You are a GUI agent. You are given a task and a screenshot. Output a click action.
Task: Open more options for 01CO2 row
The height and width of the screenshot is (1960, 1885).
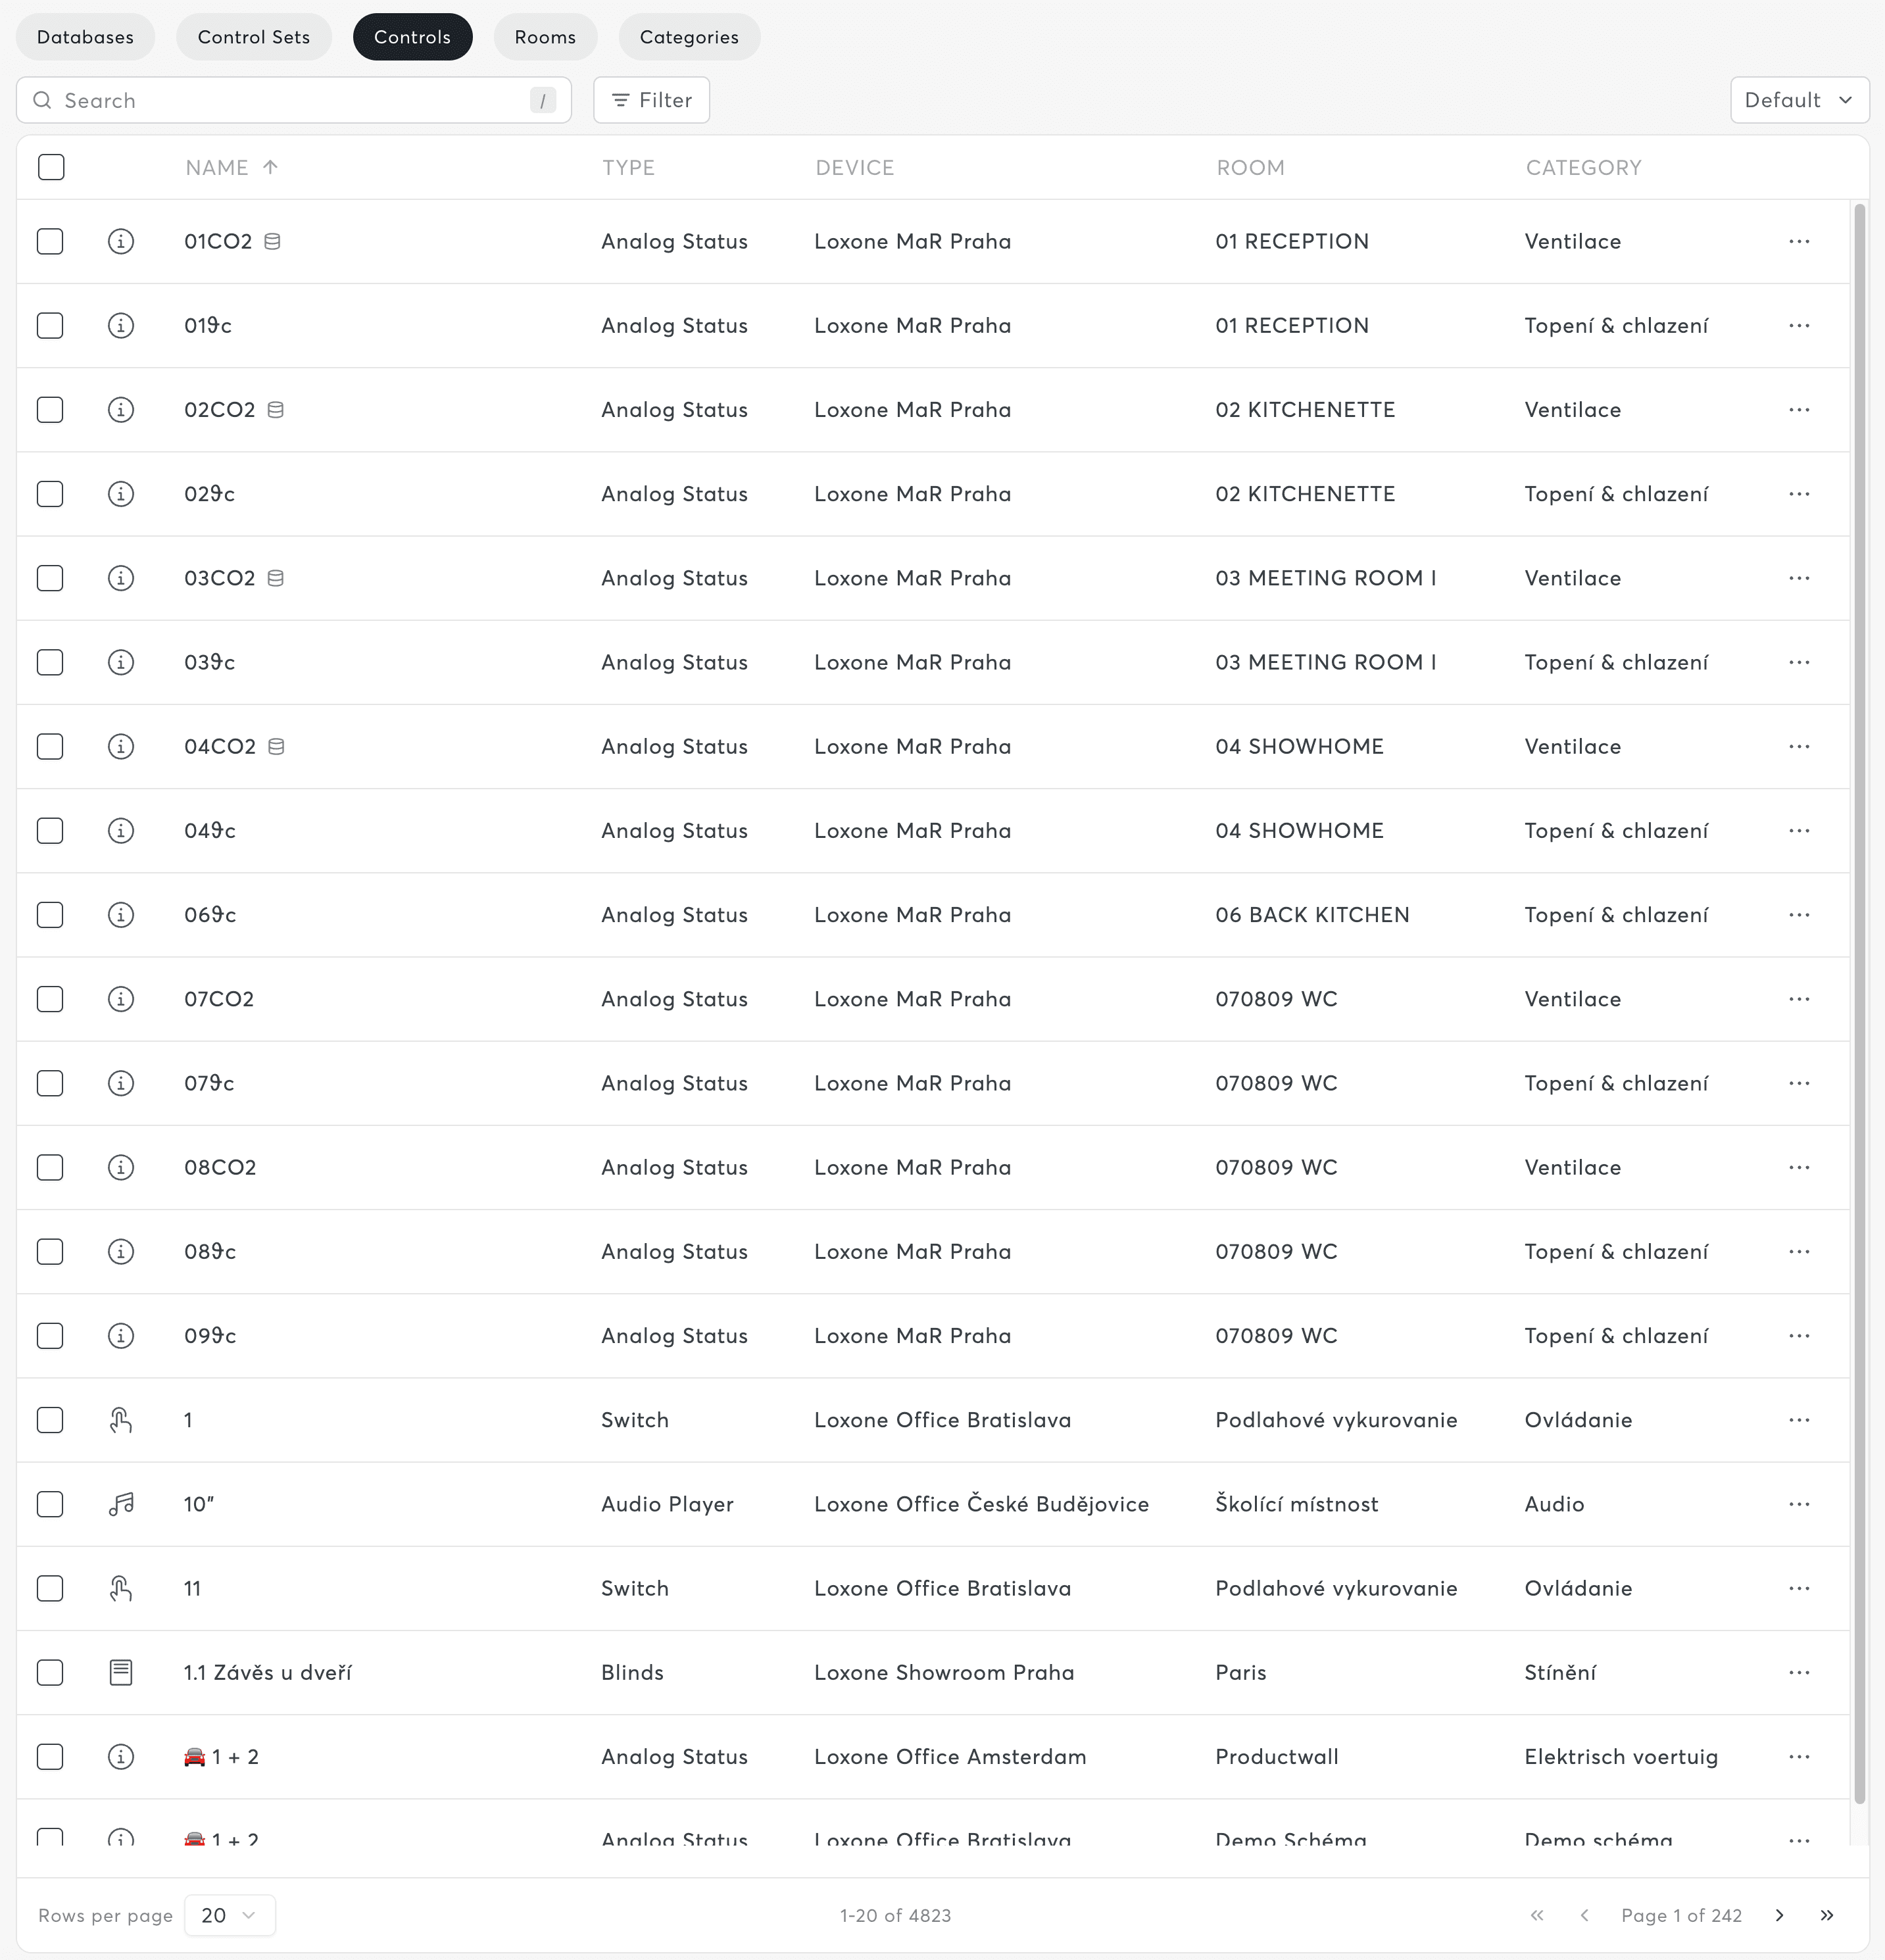(1799, 241)
